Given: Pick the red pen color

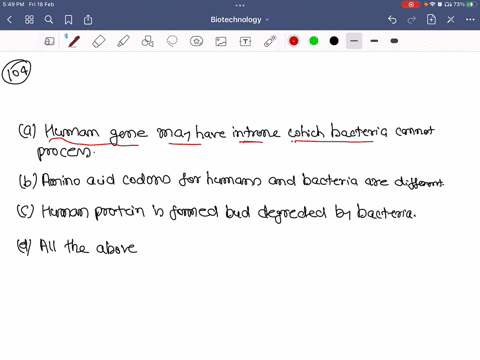Looking at the screenshot, I should tap(294, 41).
